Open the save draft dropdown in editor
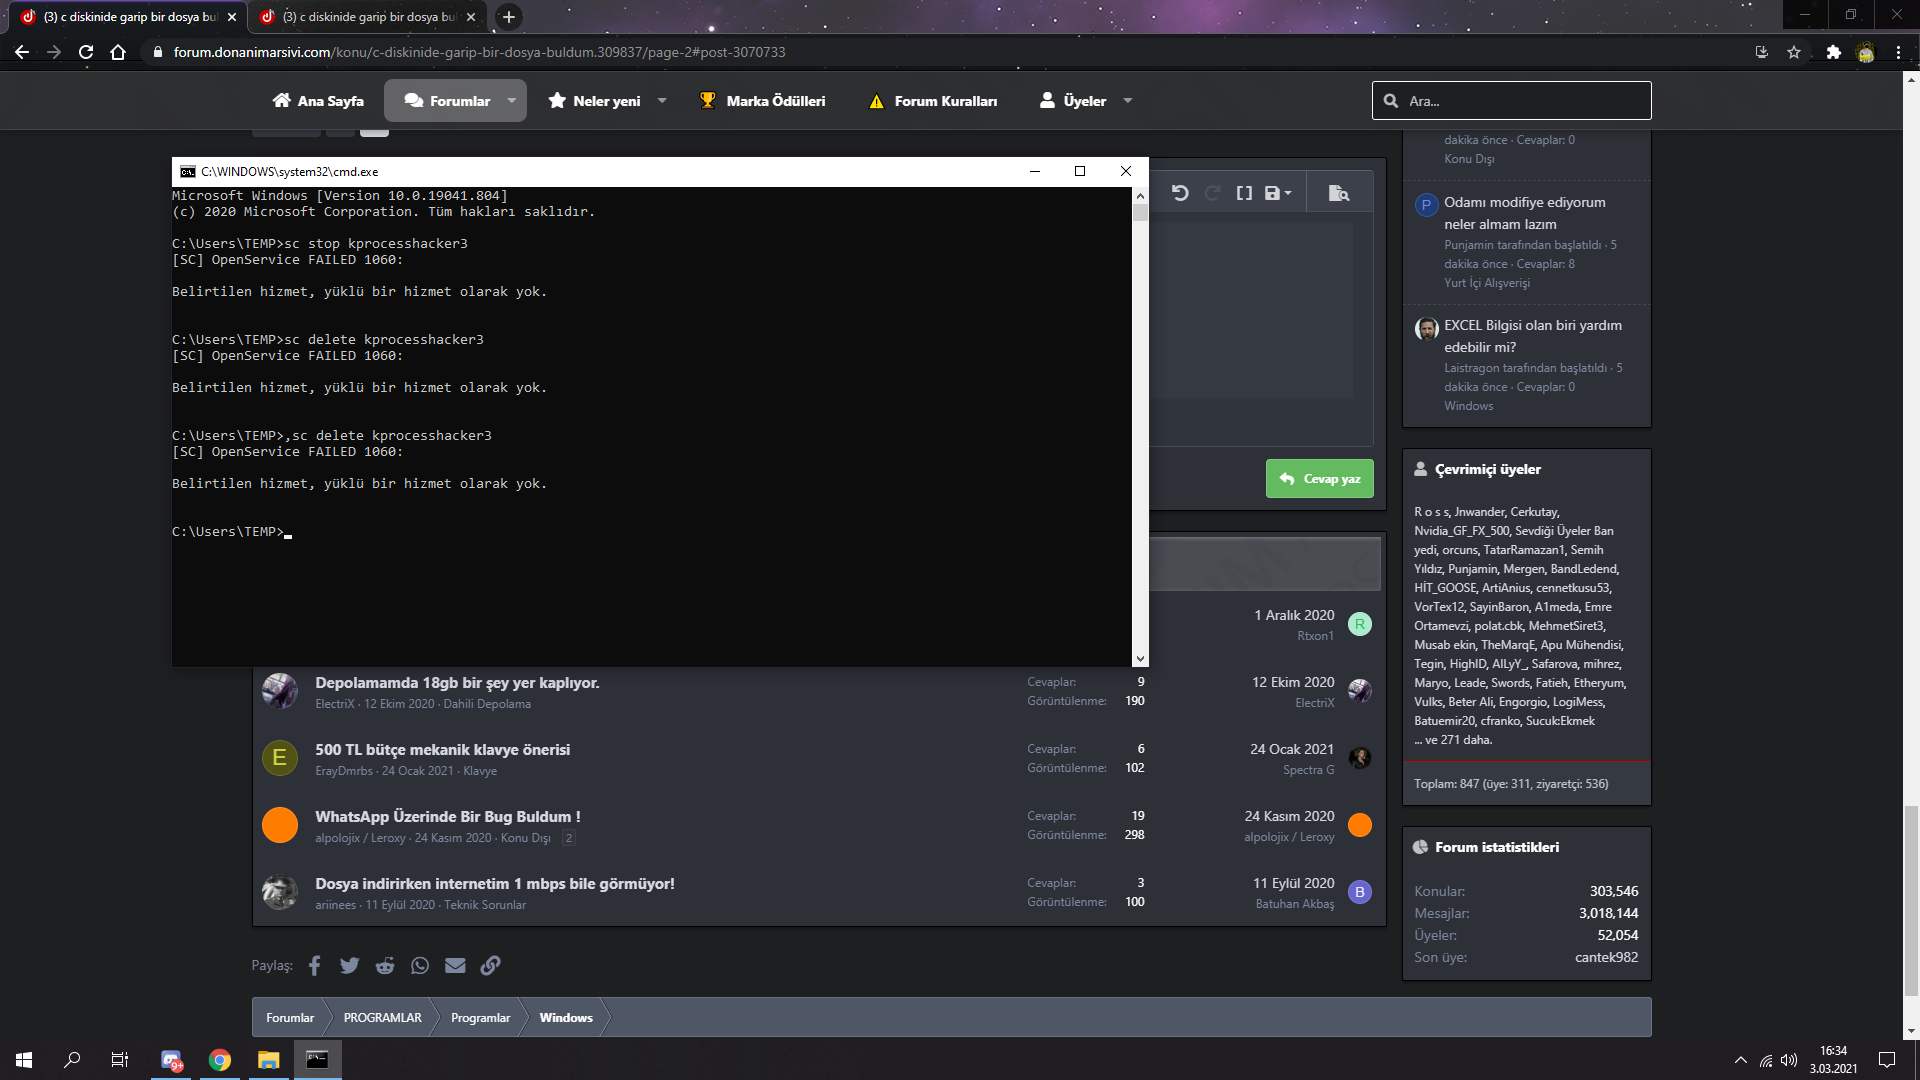The image size is (1920, 1080). pos(1278,193)
